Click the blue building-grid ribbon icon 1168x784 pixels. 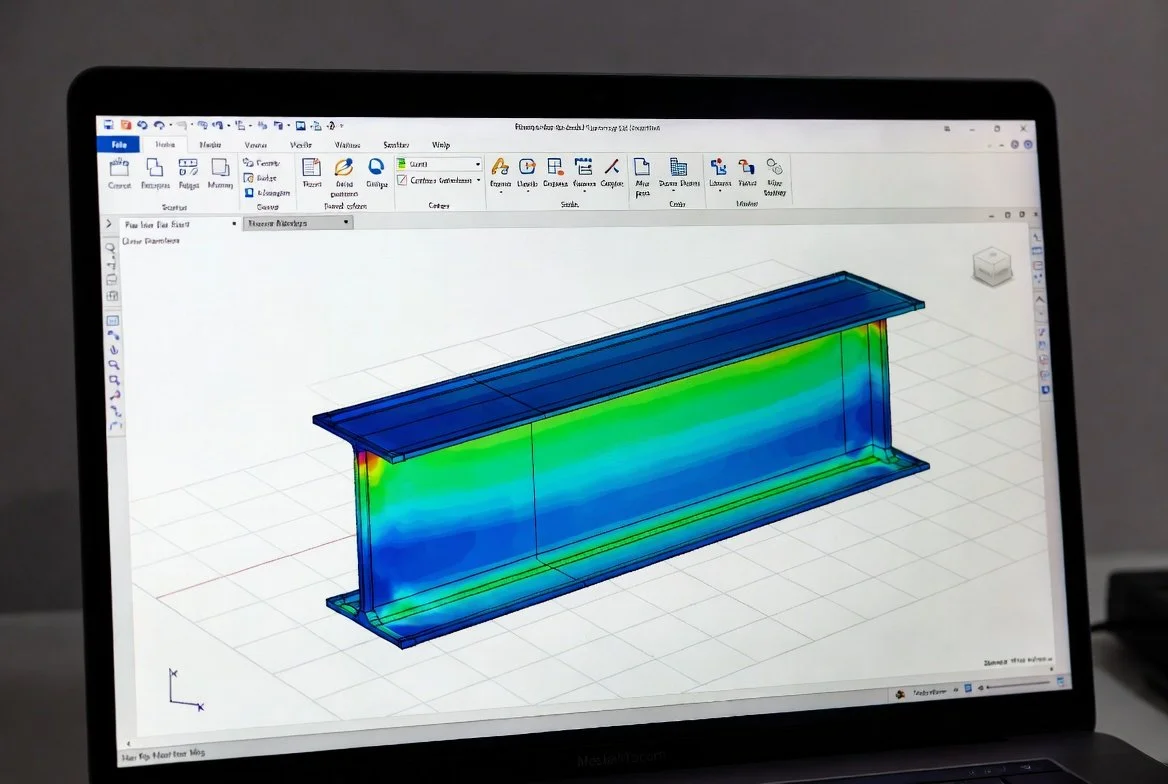pyautogui.click(x=678, y=166)
